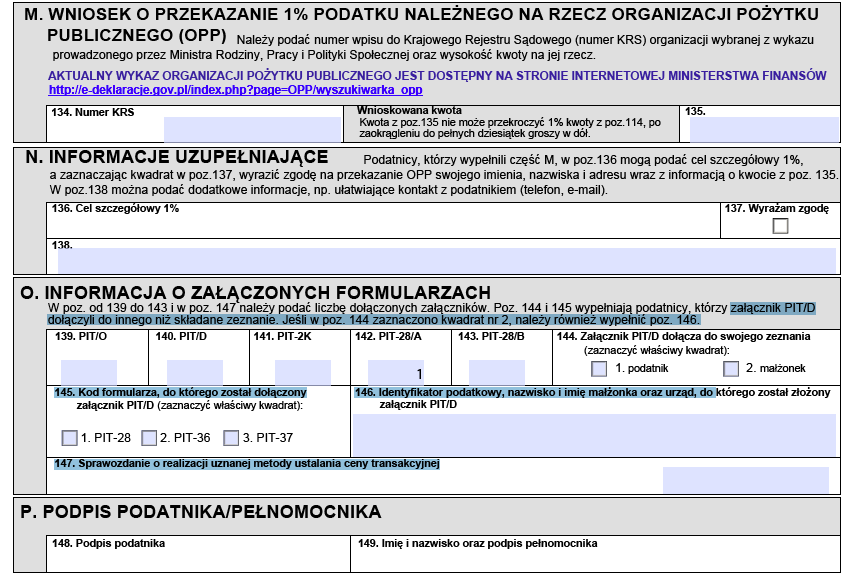
Task: Click the PIT/O attachment count field (139)
Action: [89, 372]
